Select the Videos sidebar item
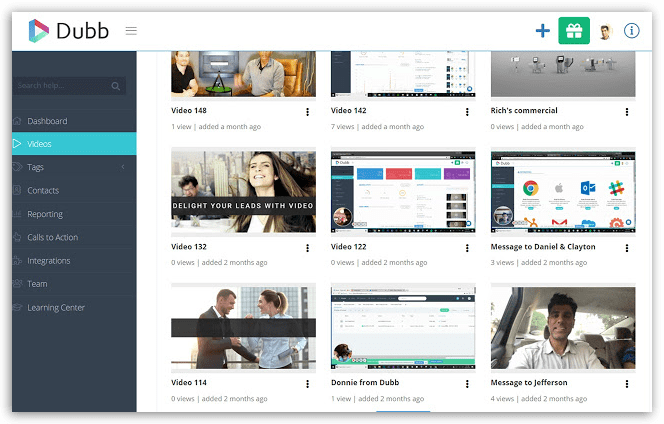The image size is (664, 424). pyautogui.click(x=40, y=144)
